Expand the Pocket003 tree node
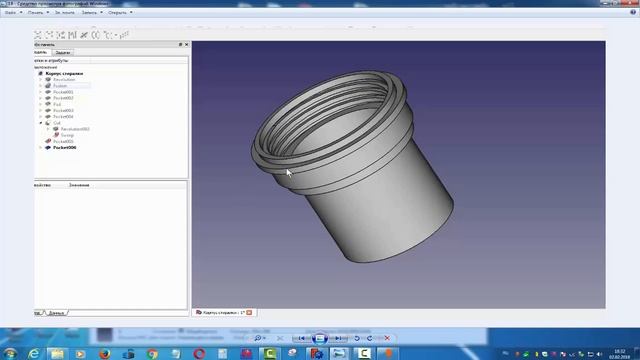Screen dimensions: 640x360 pos(40,111)
